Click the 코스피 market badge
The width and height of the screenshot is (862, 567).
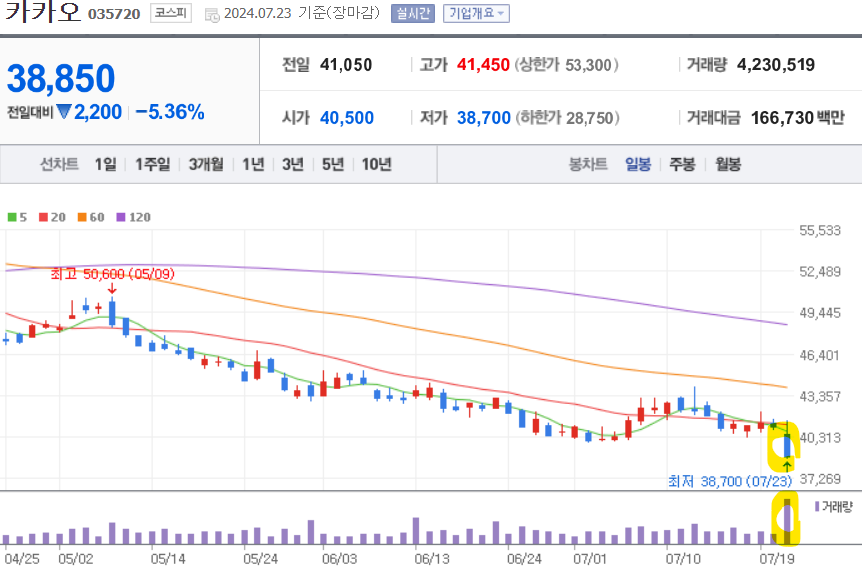click(171, 13)
